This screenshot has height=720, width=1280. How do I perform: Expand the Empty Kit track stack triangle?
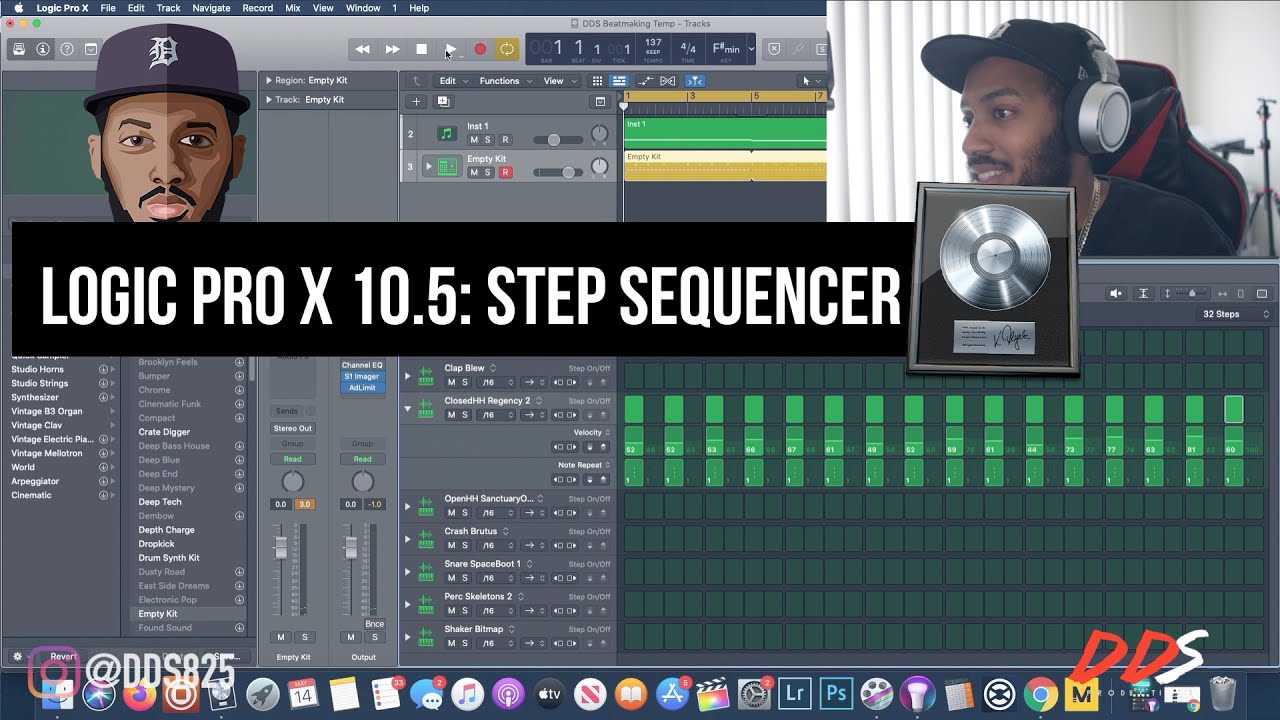click(x=429, y=166)
